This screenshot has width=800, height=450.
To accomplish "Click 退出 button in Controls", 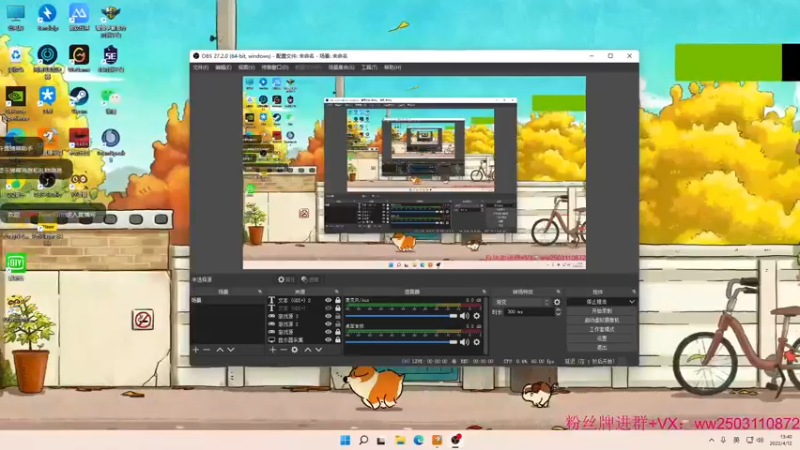I will (602, 348).
